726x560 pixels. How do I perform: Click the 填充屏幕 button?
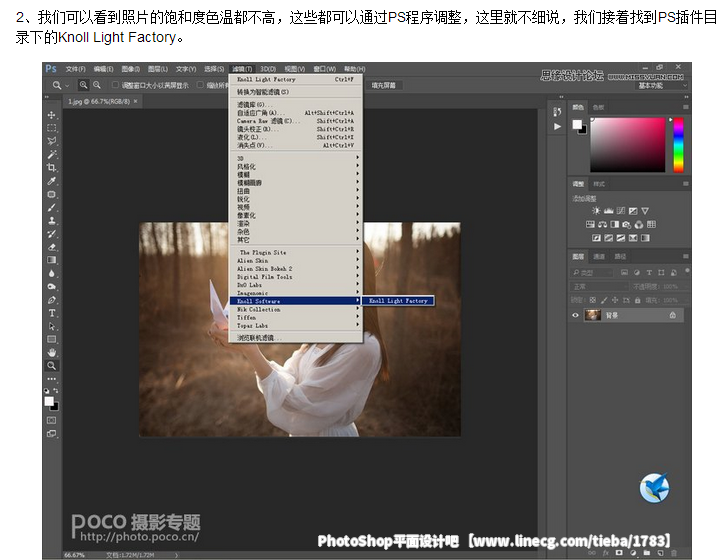pyautogui.click(x=383, y=85)
